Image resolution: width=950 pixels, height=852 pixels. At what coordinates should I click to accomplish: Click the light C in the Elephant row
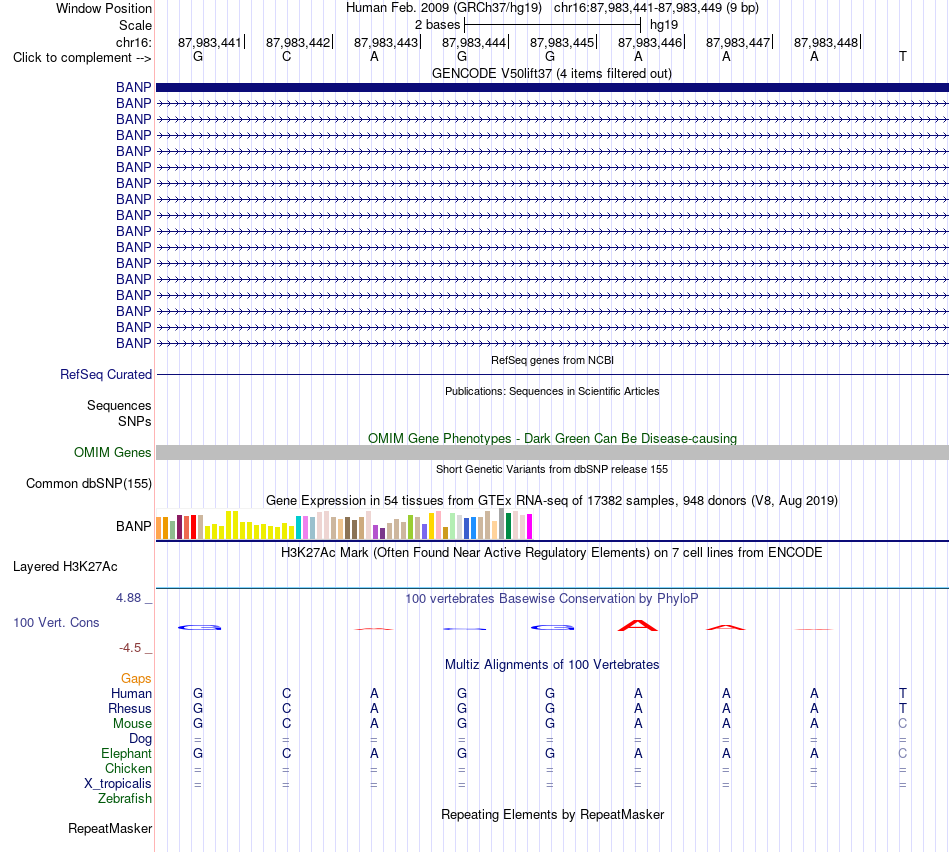tap(903, 753)
